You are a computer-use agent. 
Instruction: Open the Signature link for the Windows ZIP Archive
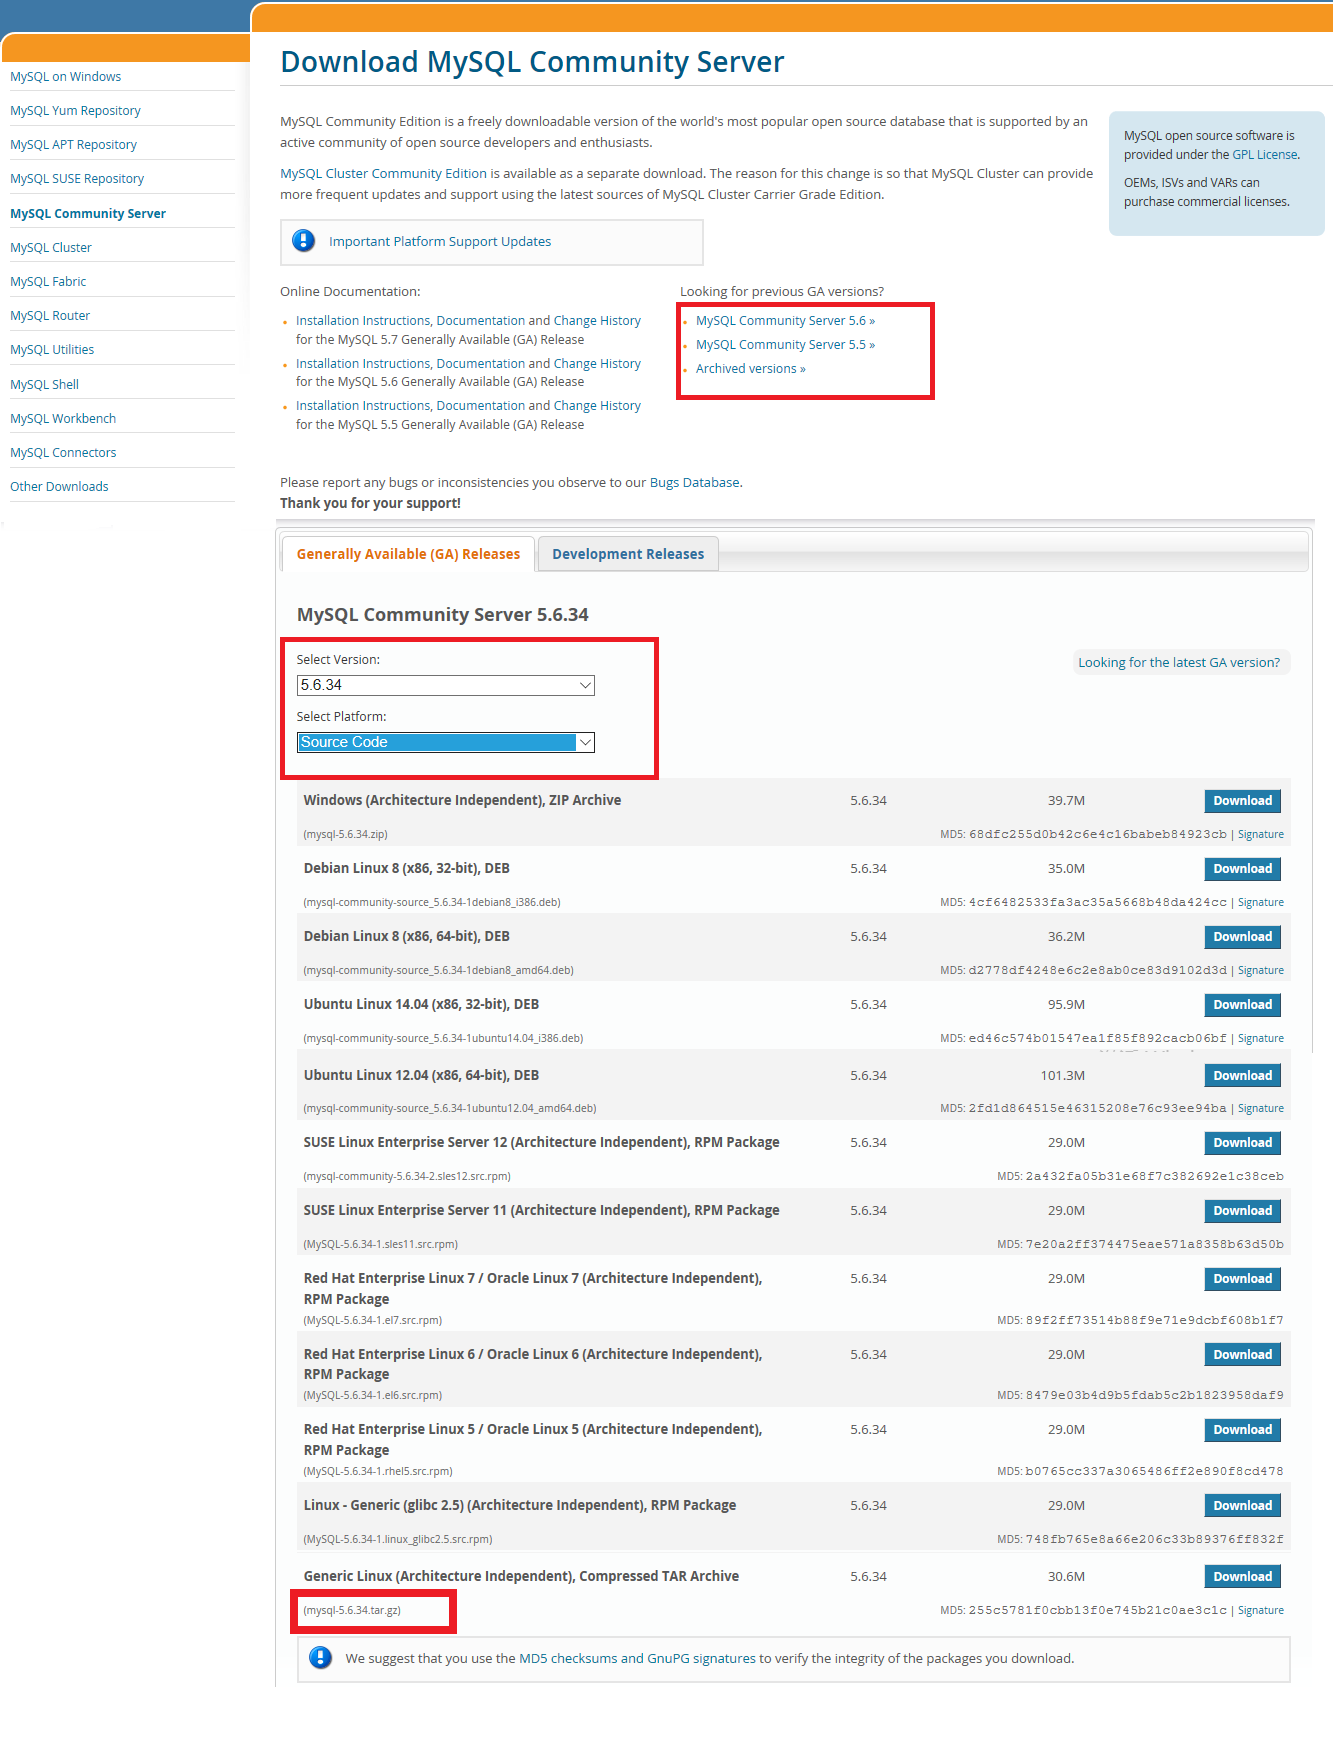pyautogui.click(x=1261, y=835)
